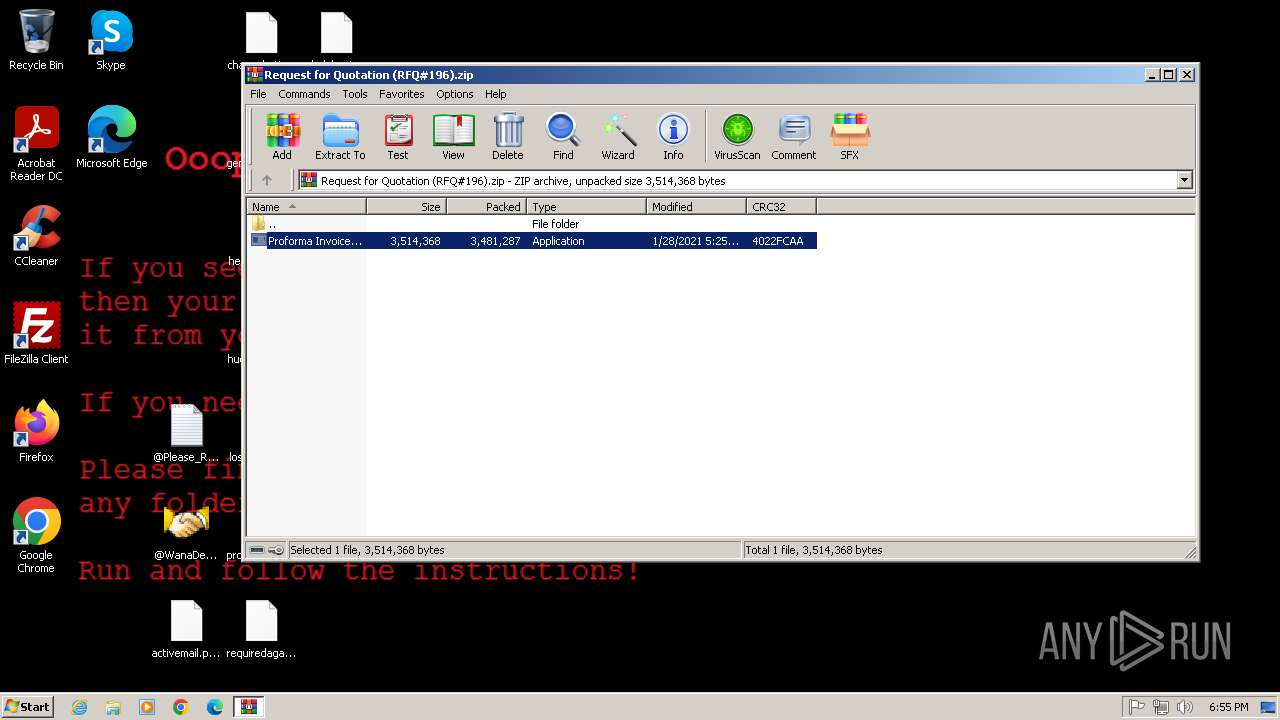This screenshot has height=720, width=1280.
Task: Open CCleaner desktop shortcut
Action: pyautogui.click(x=36, y=236)
